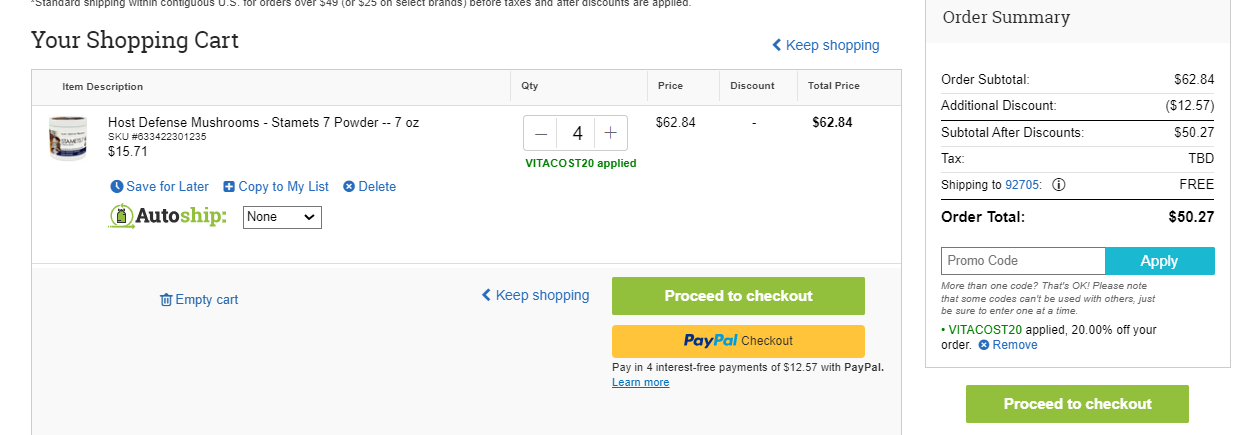Click the Autoship logo icon
The height and width of the screenshot is (435, 1238).
tap(121, 216)
